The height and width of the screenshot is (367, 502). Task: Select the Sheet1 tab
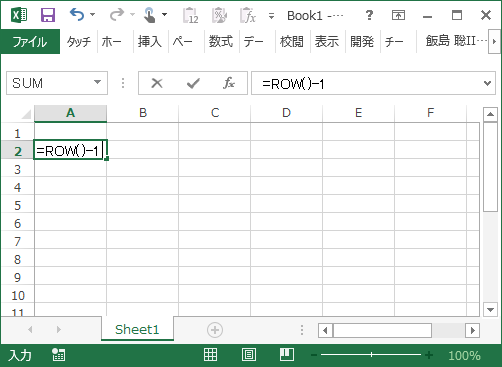click(x=137, y=330)
